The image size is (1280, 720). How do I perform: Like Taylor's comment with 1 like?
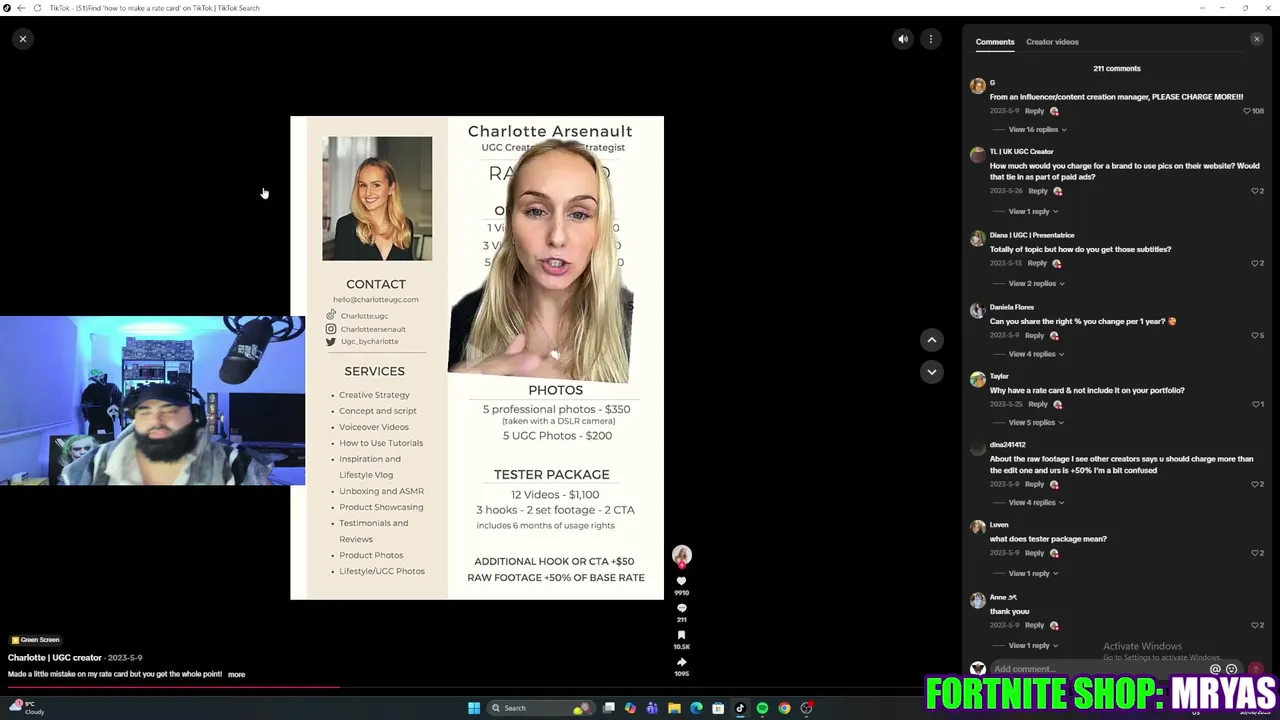pyautogui.click(x=1255, y=404)
